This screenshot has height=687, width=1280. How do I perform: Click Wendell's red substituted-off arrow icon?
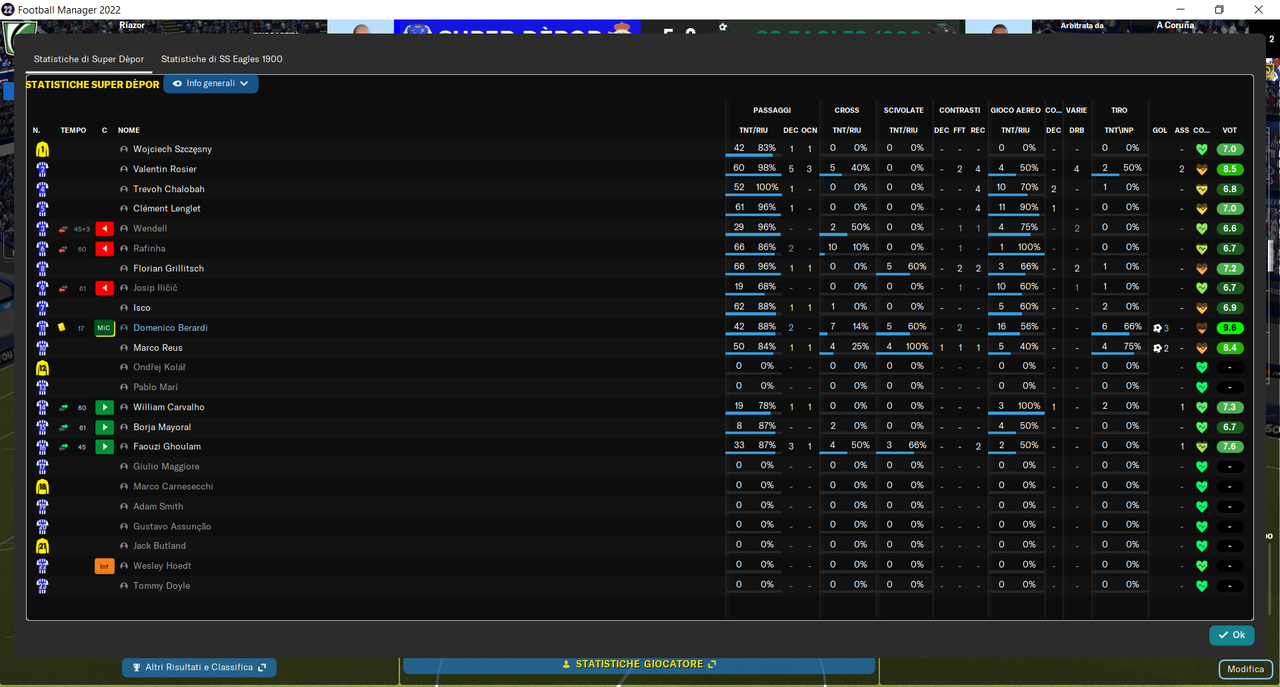pos(104,229)
